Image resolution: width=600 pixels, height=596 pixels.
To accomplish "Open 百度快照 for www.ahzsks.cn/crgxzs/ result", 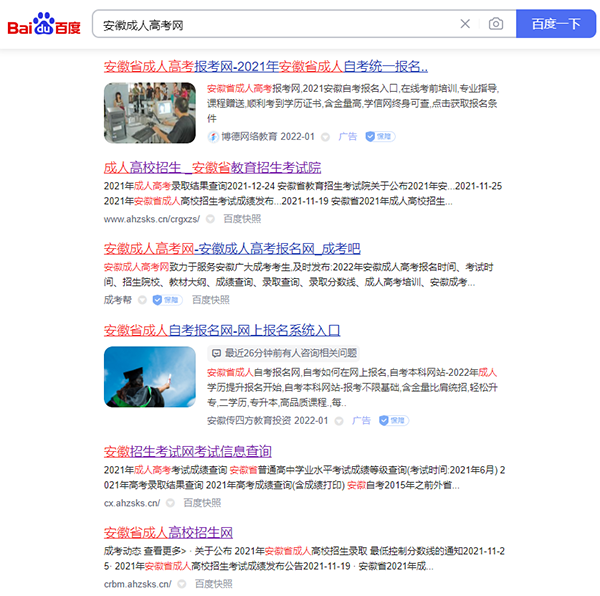I will 242,219.
